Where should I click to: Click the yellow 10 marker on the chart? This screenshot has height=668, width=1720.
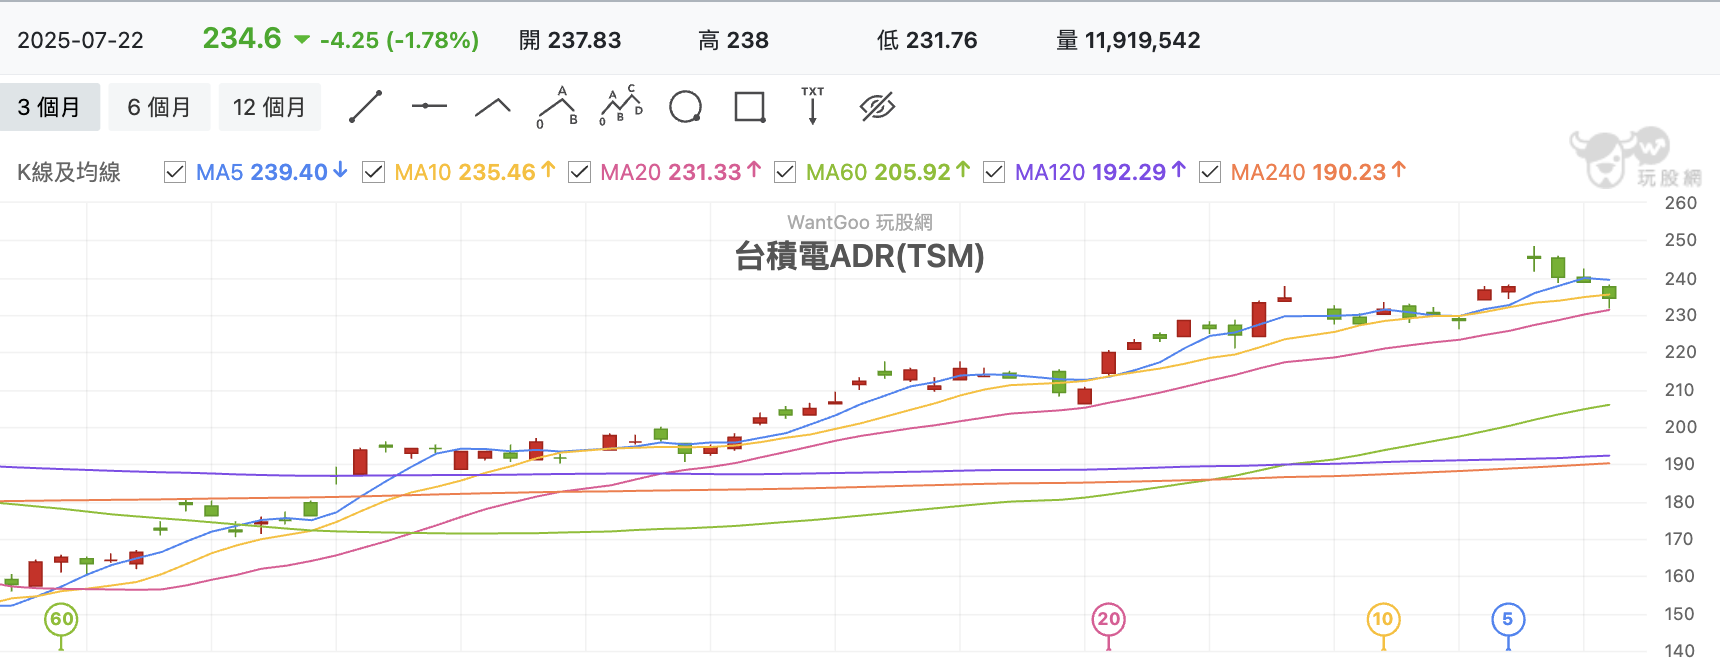pyautogui.click(x=1383, y=619)
